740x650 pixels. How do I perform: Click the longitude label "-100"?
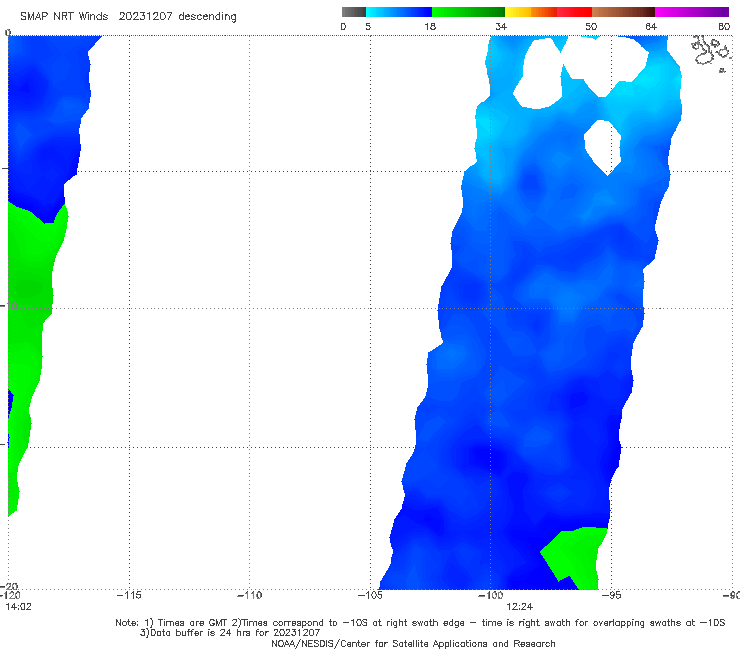(490, 595)
